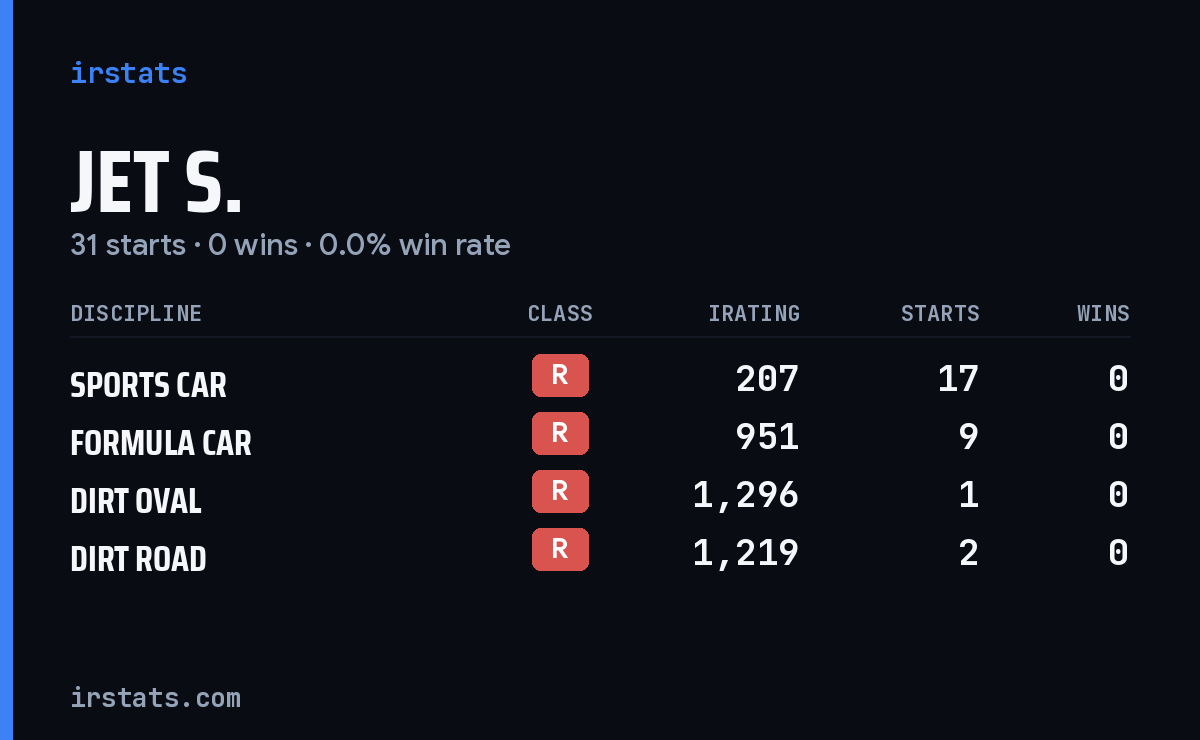Click the Sports Car iRating value 207
Viewport: 1200px width, 740px height.
pyautogui.click(x=767, y=379)
